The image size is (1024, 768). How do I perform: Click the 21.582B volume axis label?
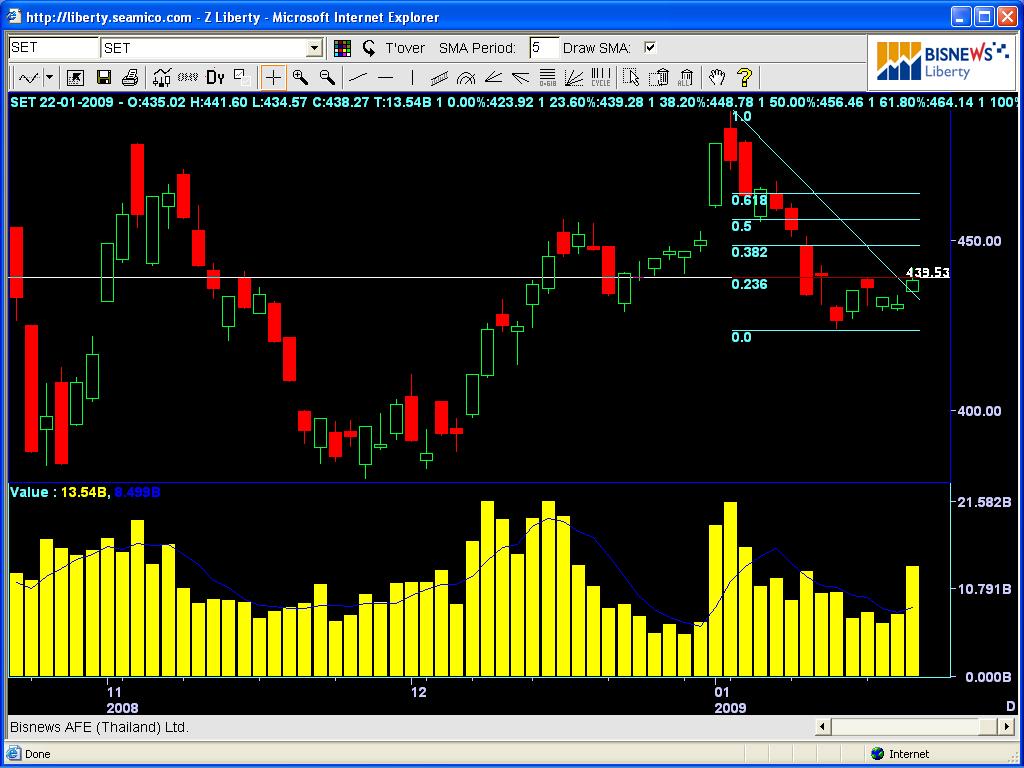(x=984, y=502)
